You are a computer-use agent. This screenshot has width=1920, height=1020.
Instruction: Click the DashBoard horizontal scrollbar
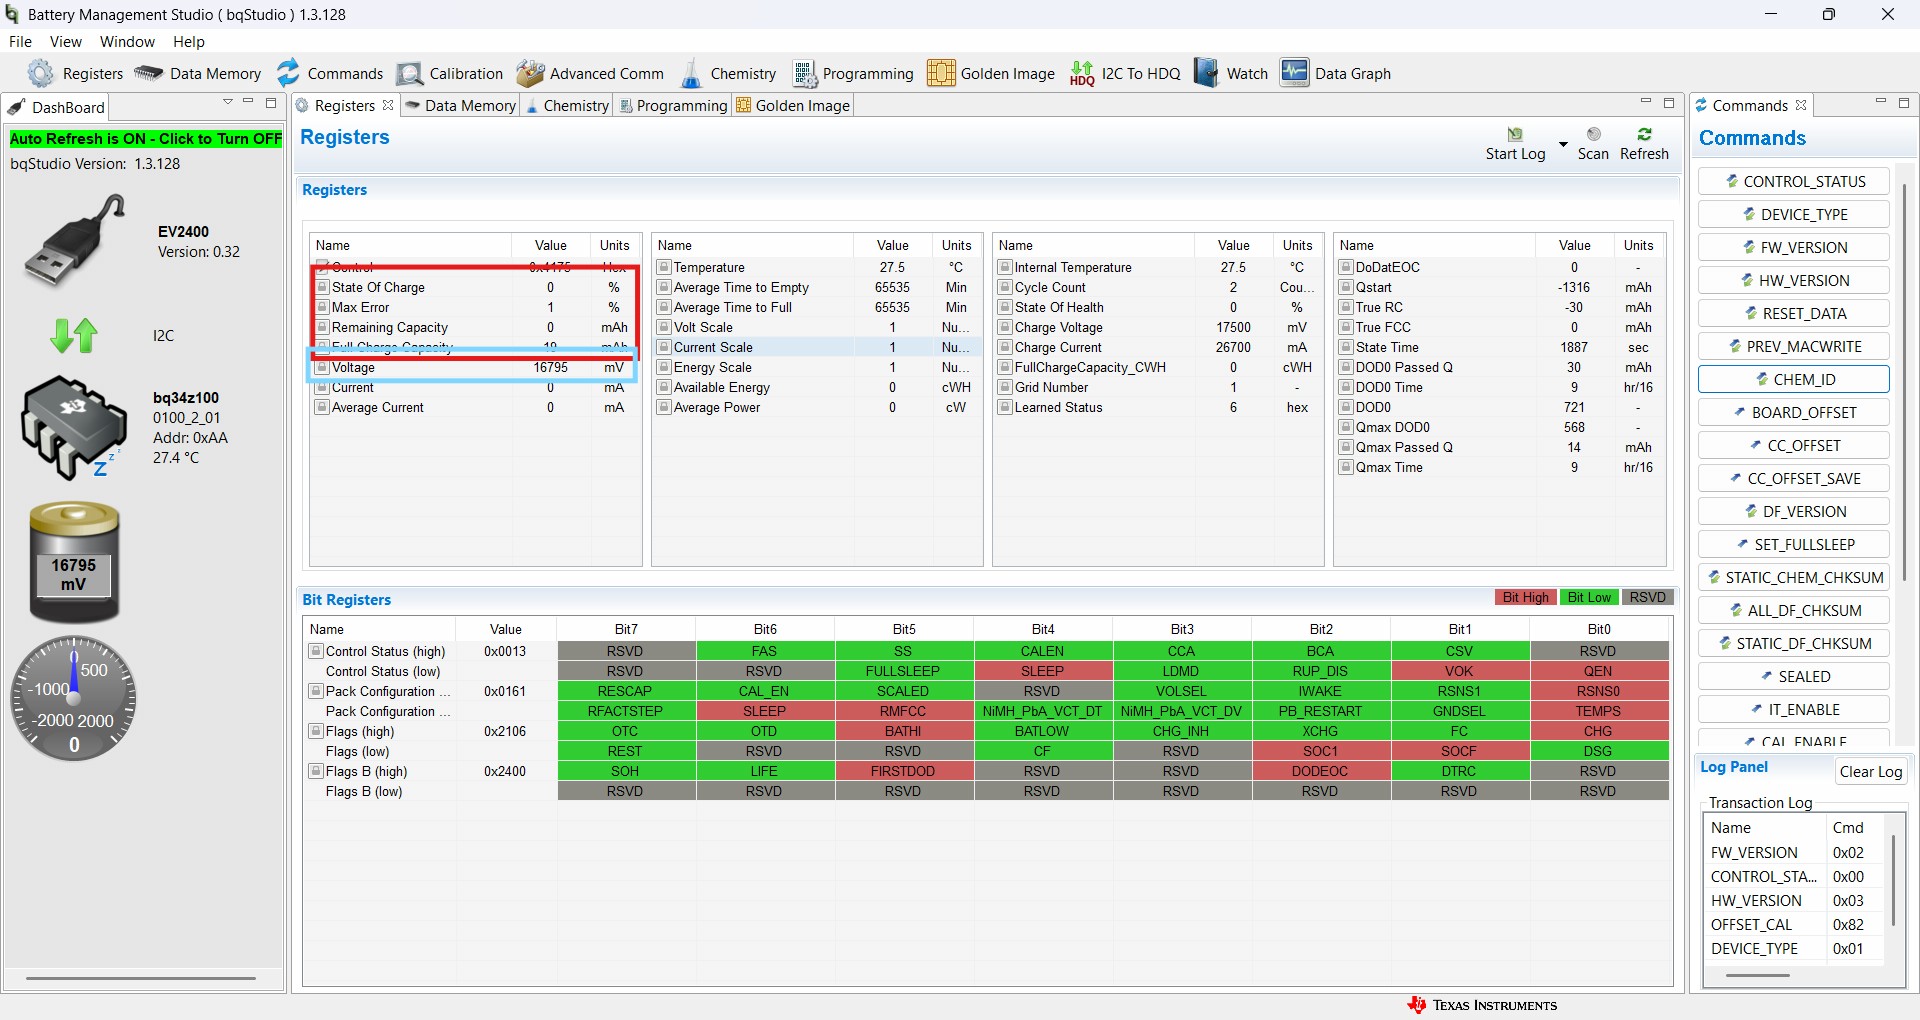(x=141, y=978)
